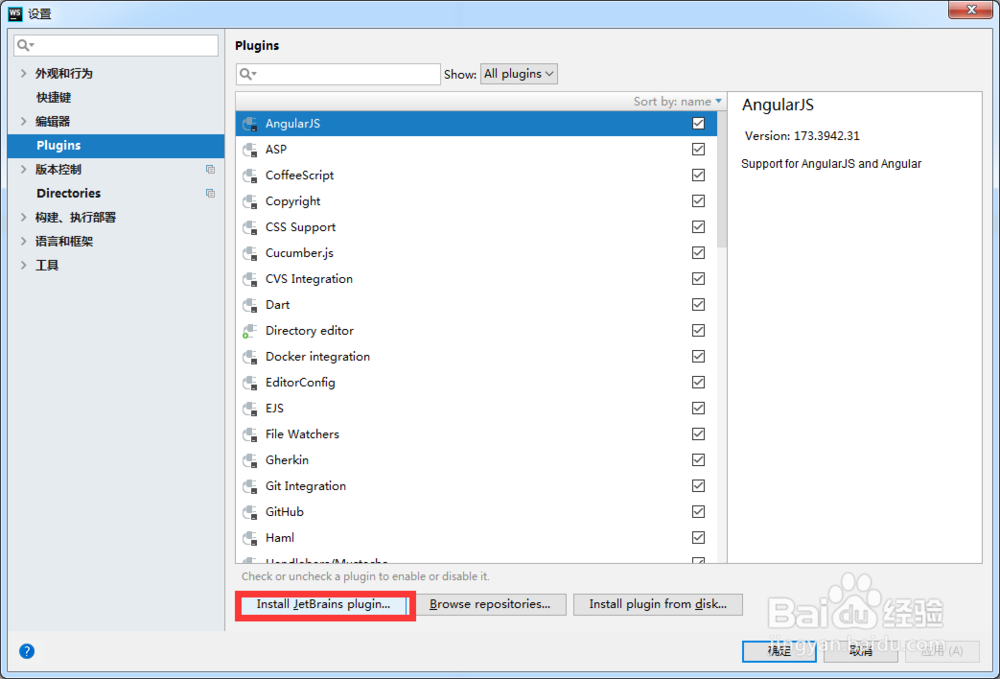Click the Git Integration plugin icon
The image size is (1000, 679).
[x=250, y=486]
